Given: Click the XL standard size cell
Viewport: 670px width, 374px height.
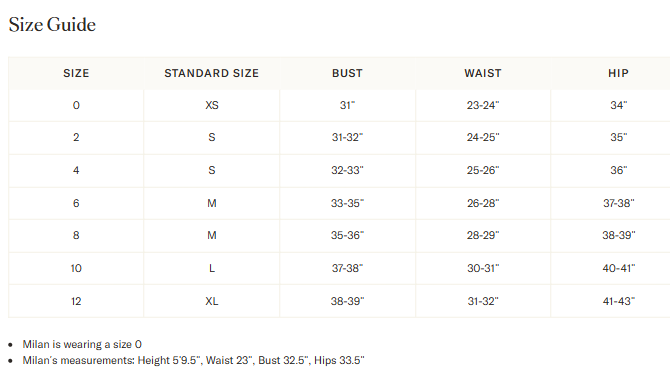Looking at the screenshot, I should click(212, 301).
